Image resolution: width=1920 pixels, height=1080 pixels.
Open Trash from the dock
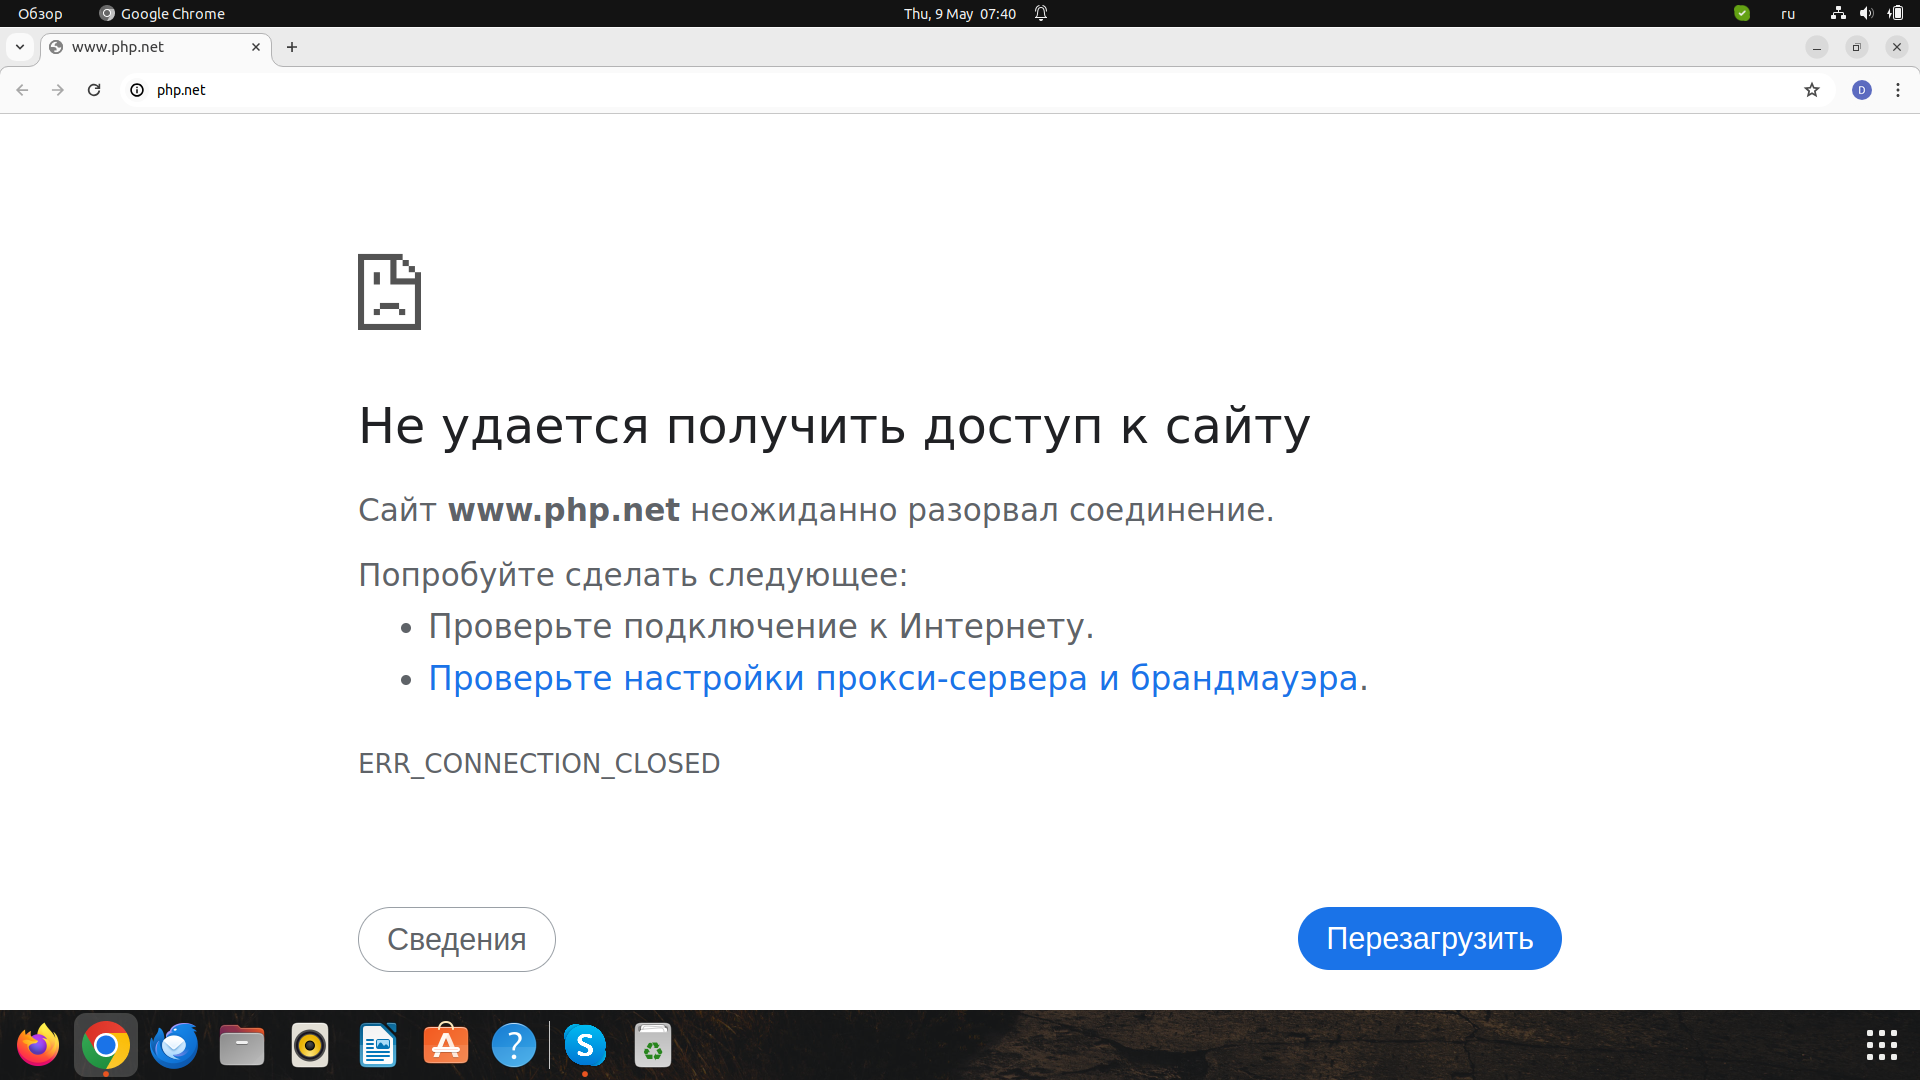[x=653, y=1045]
